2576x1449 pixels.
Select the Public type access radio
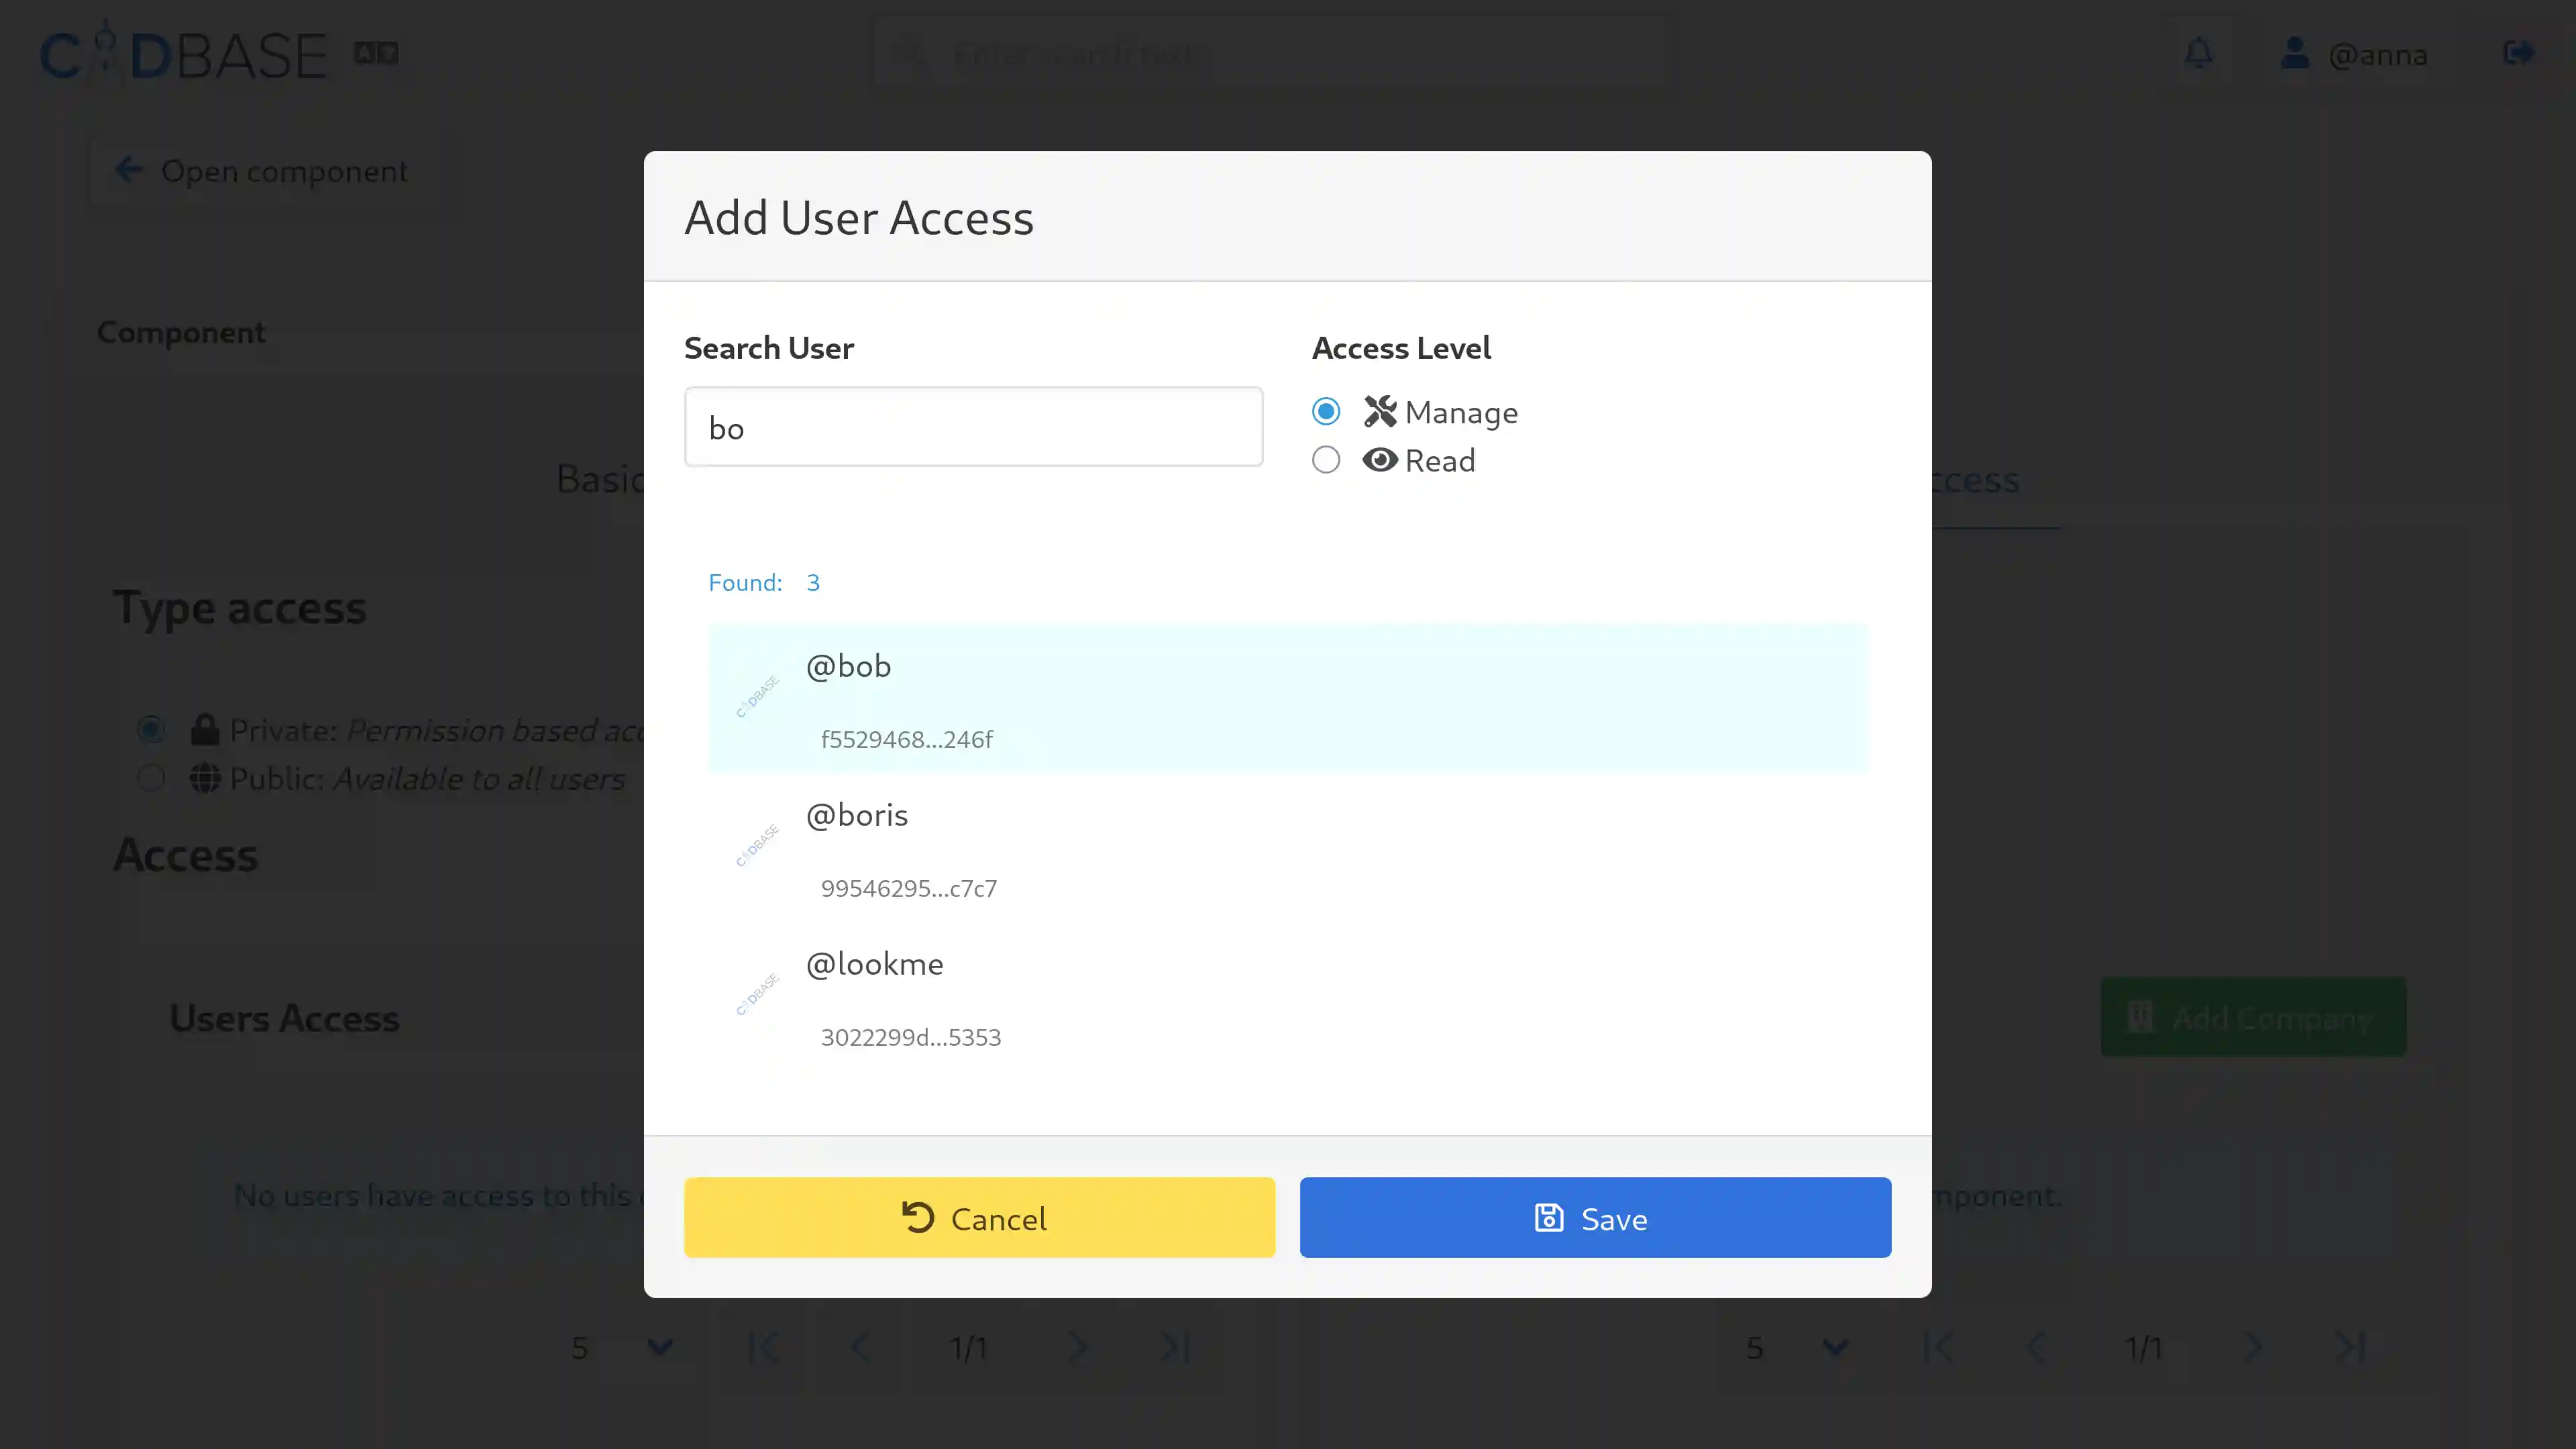[x=151, y=778]
